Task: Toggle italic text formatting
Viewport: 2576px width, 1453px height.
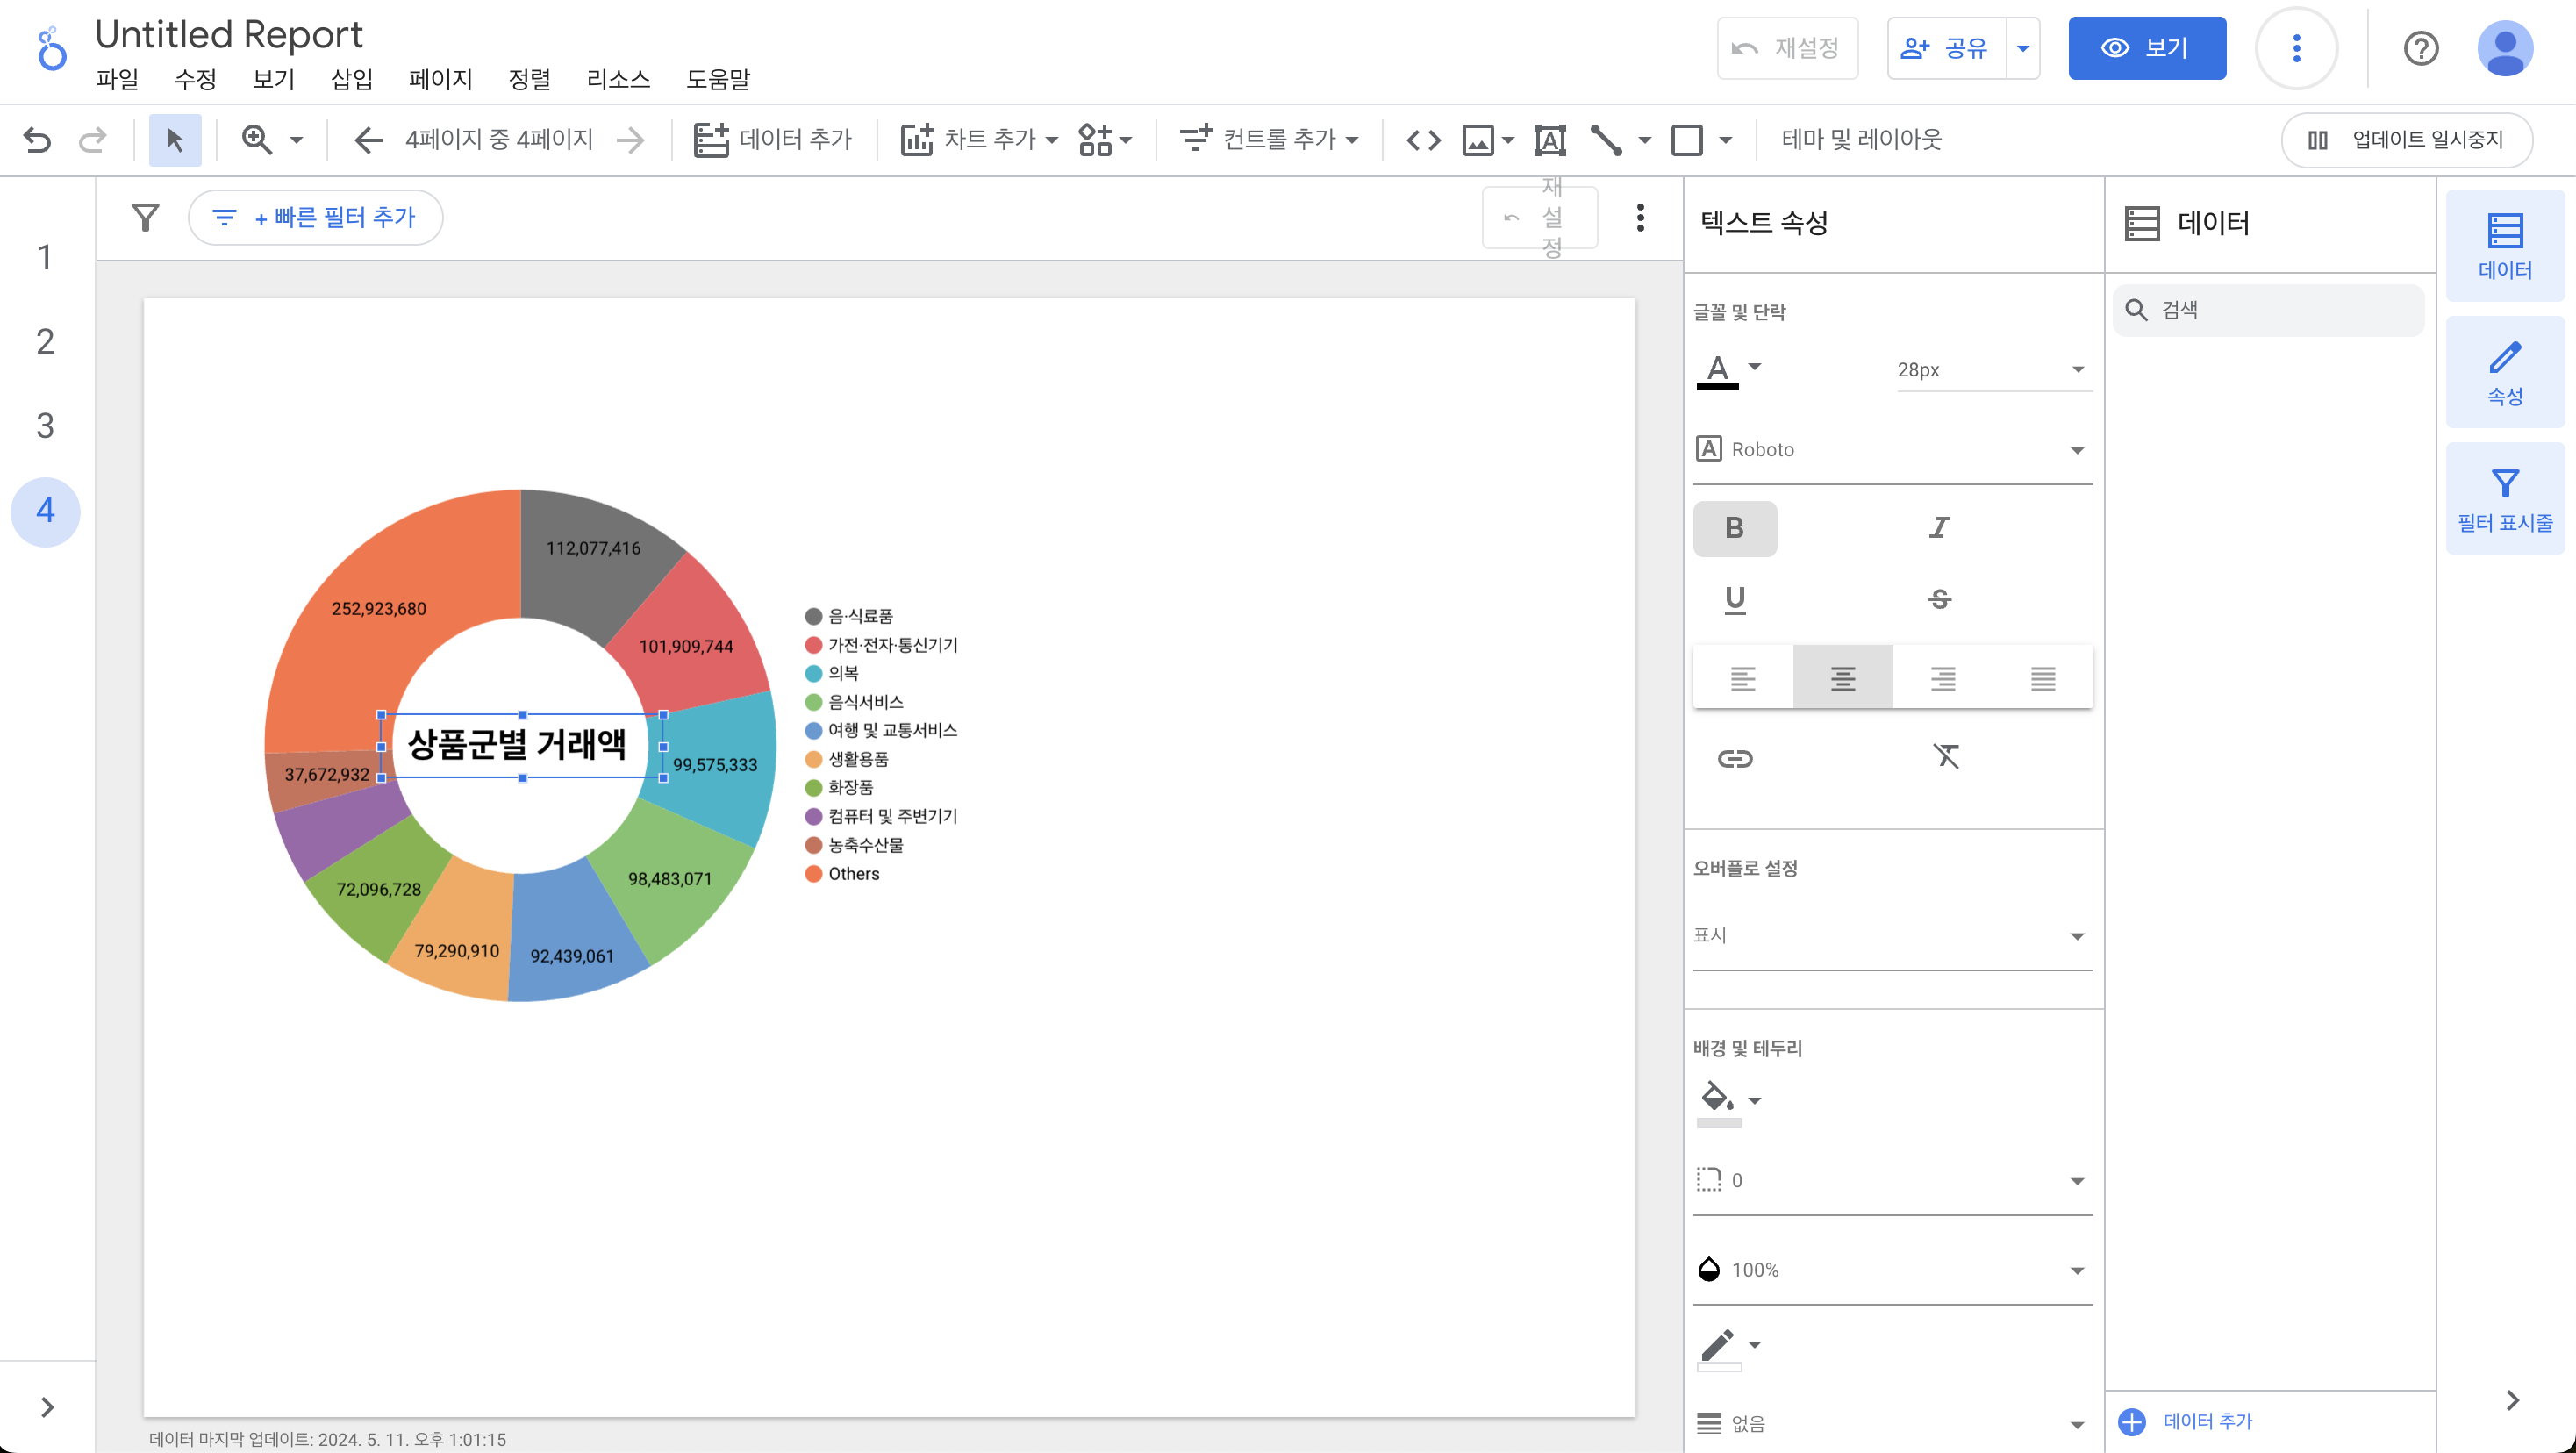Action: [x=1939, y=527]
